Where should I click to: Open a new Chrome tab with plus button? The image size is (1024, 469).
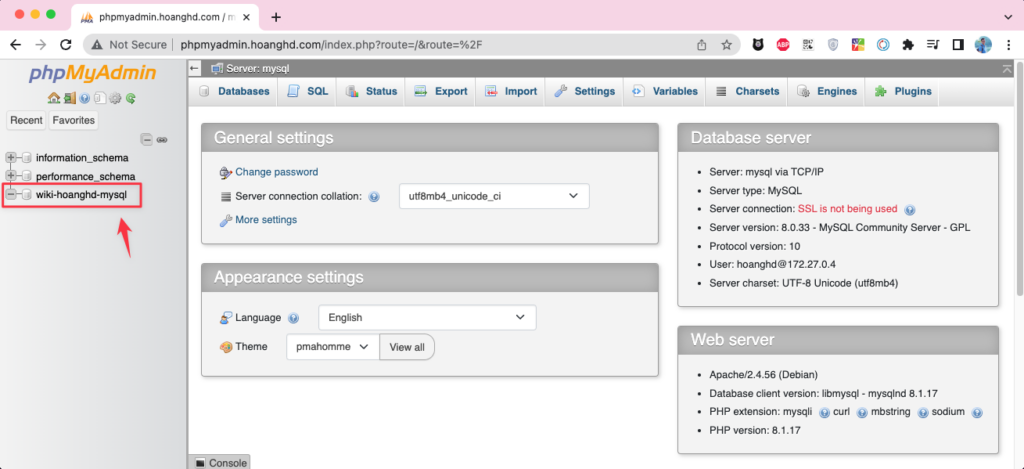276,17
